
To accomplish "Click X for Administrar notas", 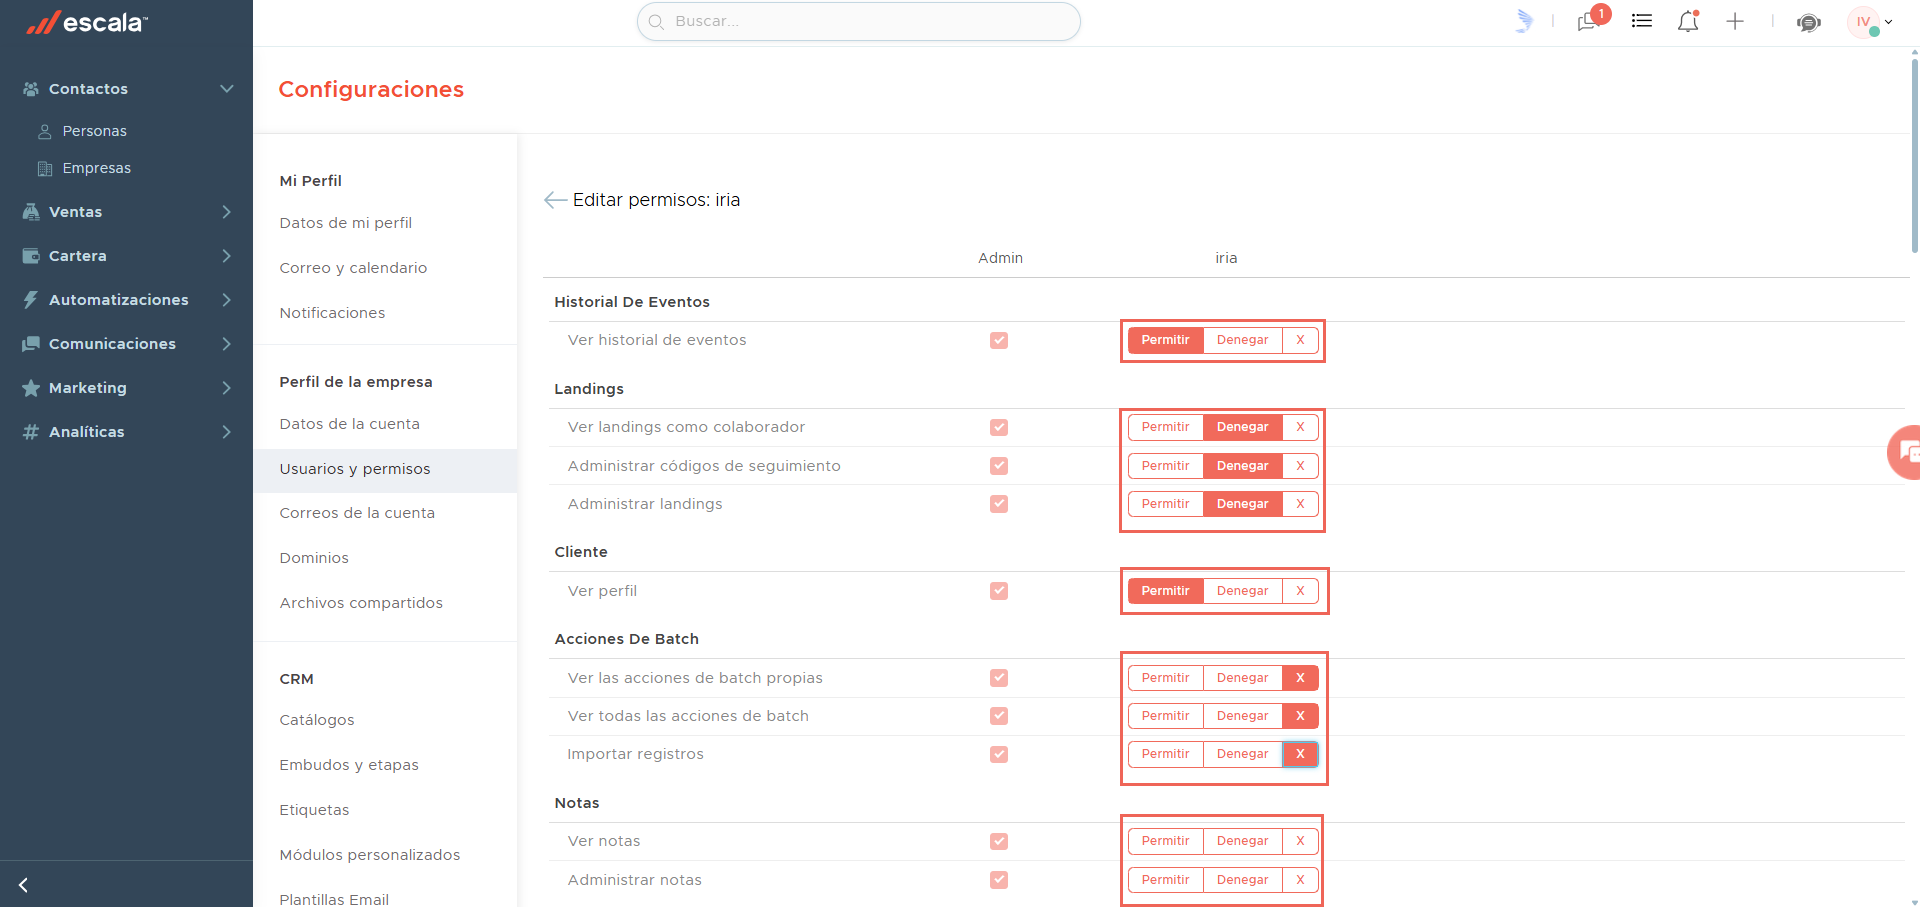I will tap(1300, 880).
